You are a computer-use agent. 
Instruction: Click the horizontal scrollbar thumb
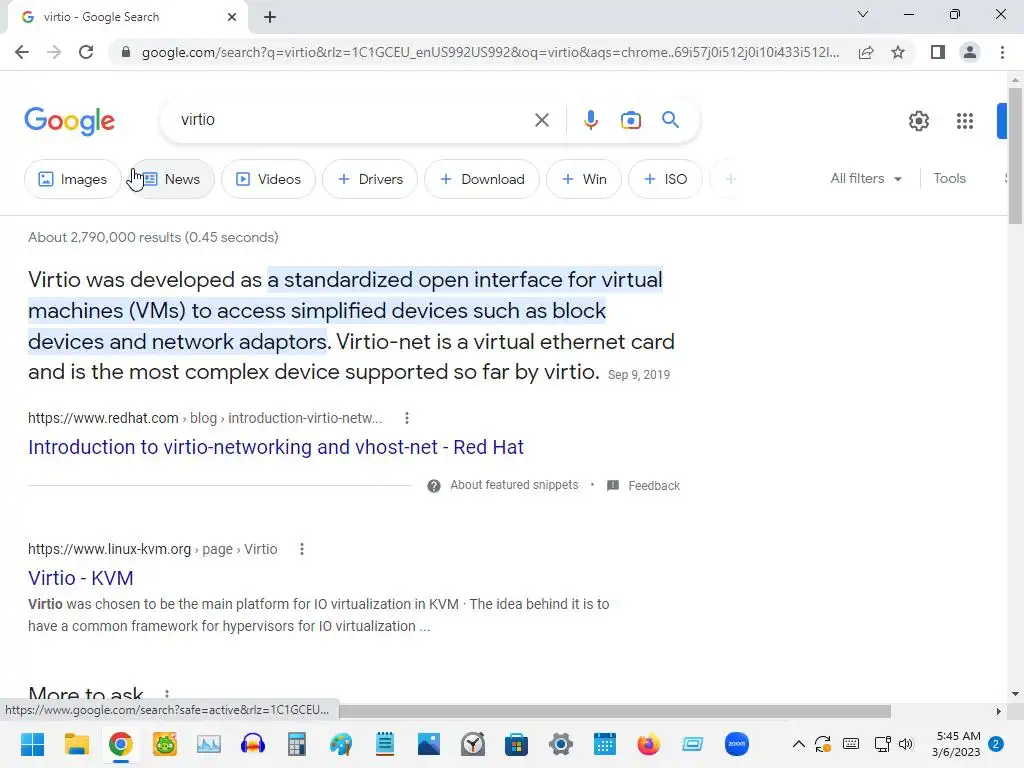click(x=615, y=711)
